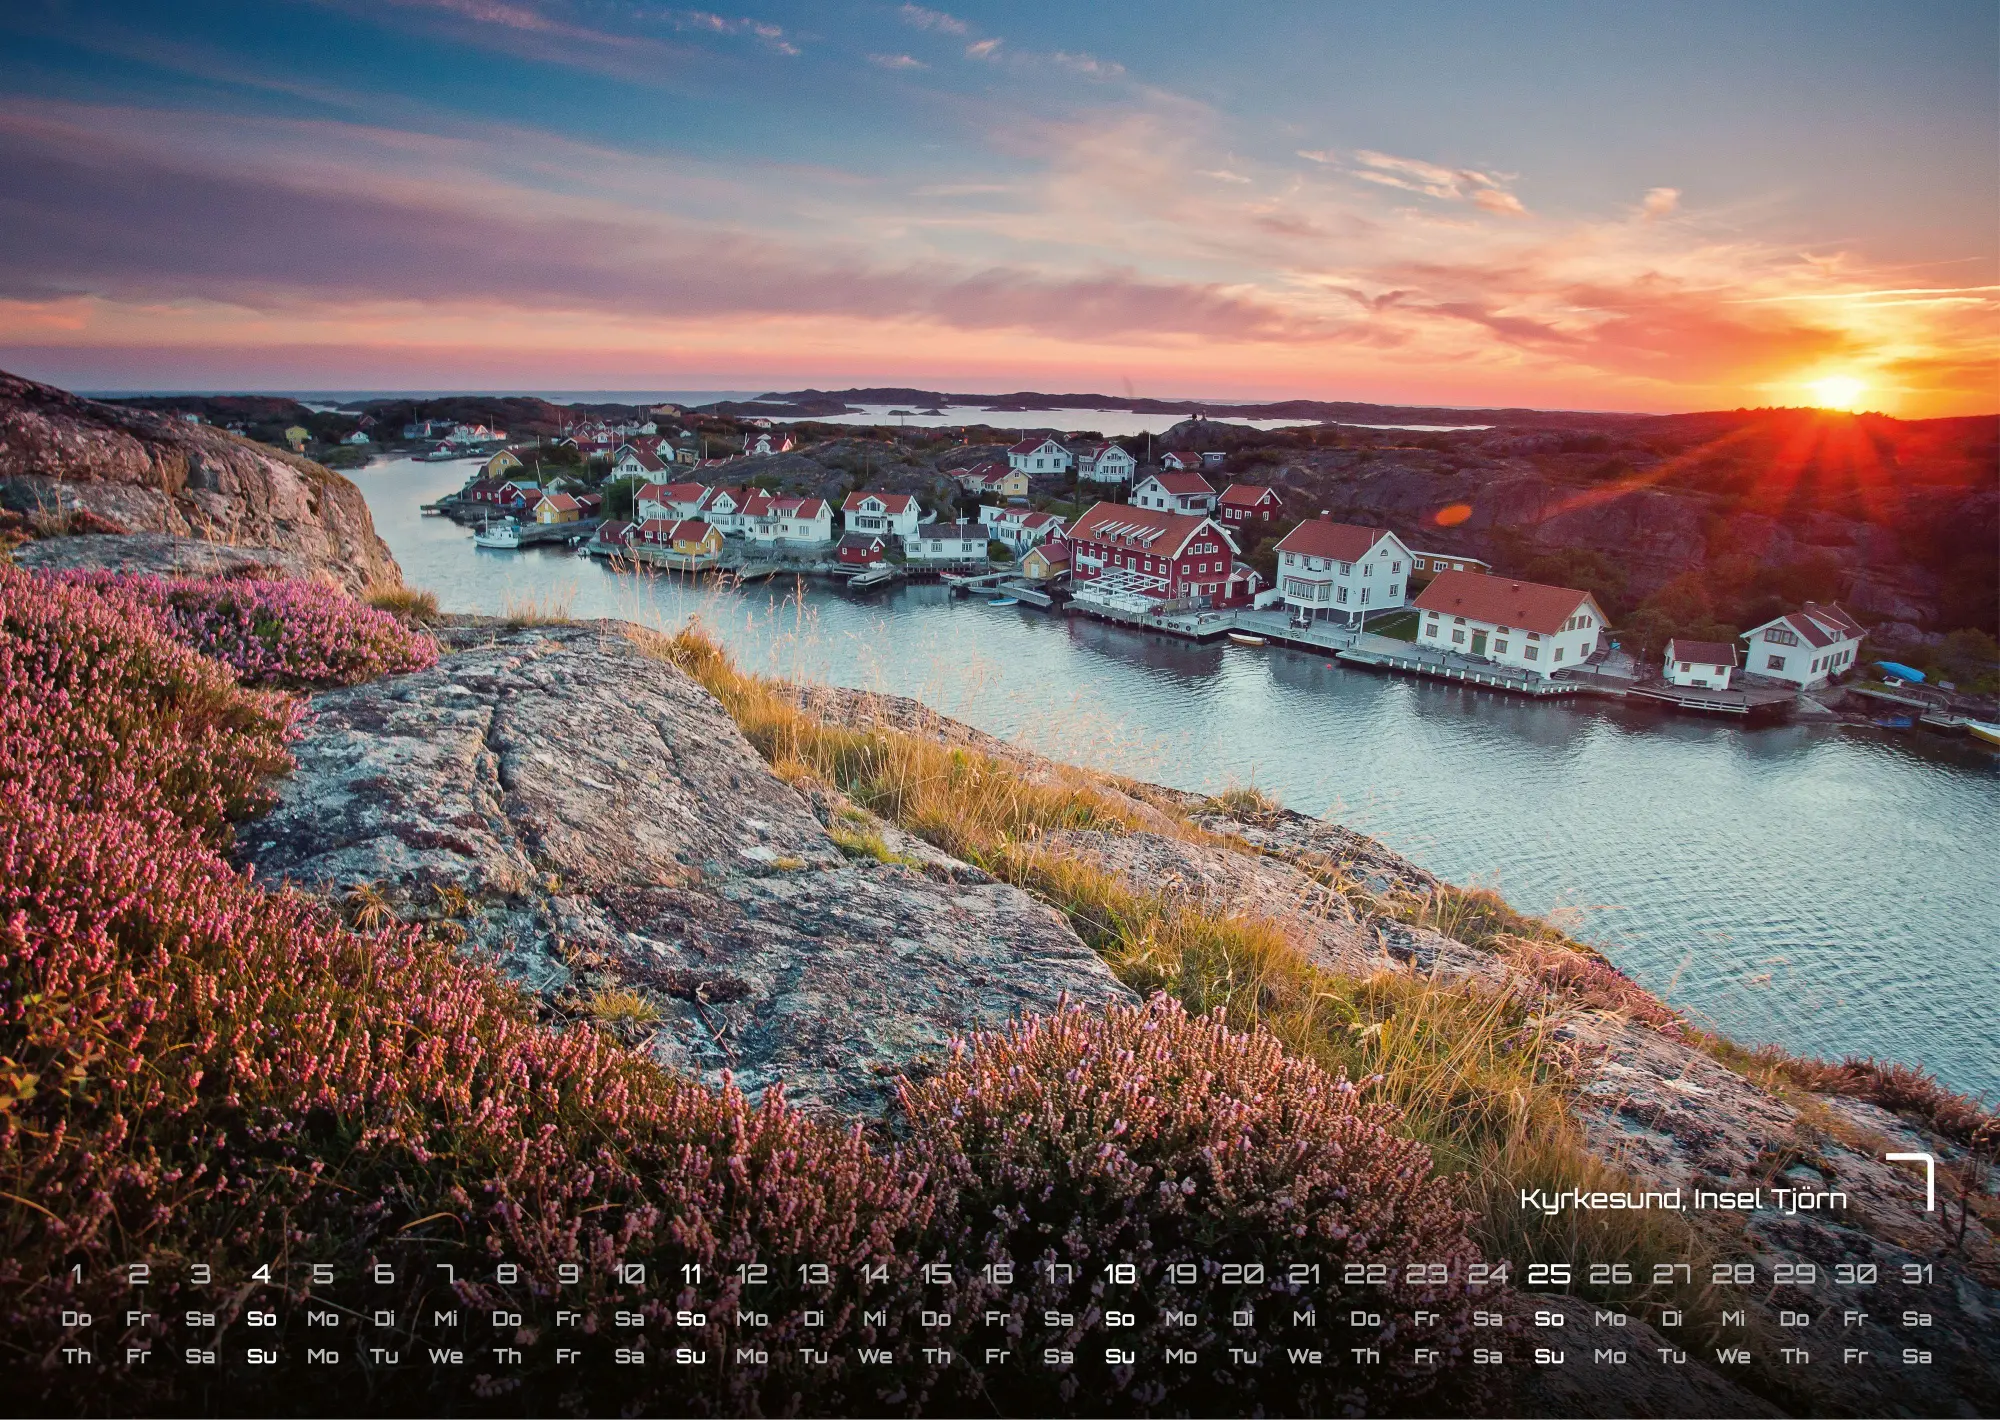The height and width of the screenshot is (1420, 2000).
Task: Click bold 'Su' label under date 18
Action: click(1120, 1357)
